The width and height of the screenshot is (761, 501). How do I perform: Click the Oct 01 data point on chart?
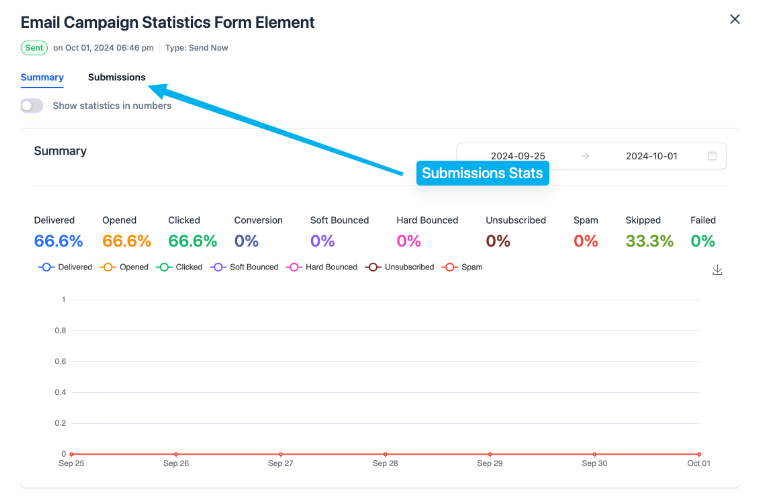tap(699, 454)
